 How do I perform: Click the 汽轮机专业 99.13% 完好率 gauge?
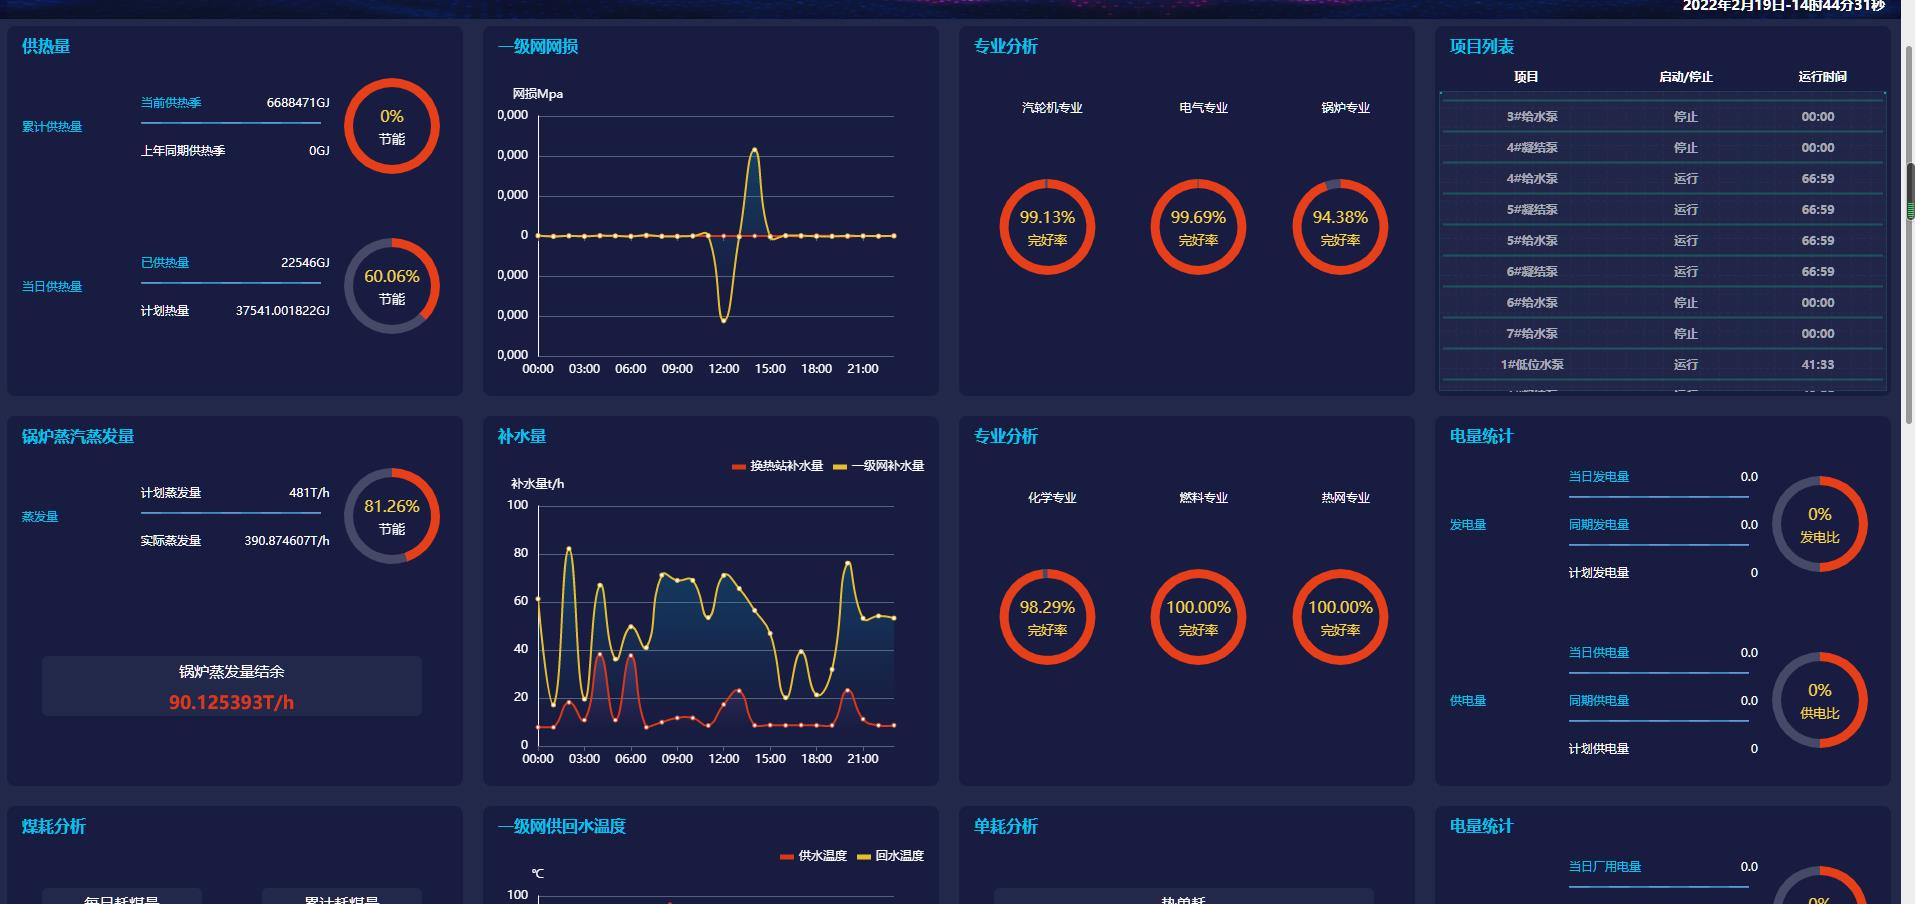pyautogui.click(x=1047, y=227)
